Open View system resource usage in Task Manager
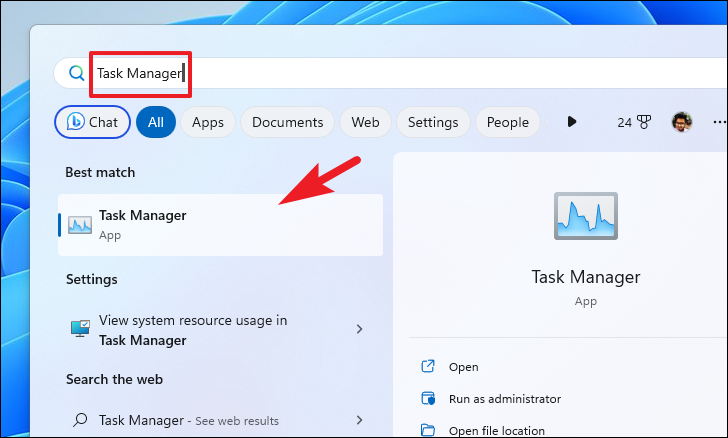The width and height of the screenshot is (728, 438). coord(221,330)
